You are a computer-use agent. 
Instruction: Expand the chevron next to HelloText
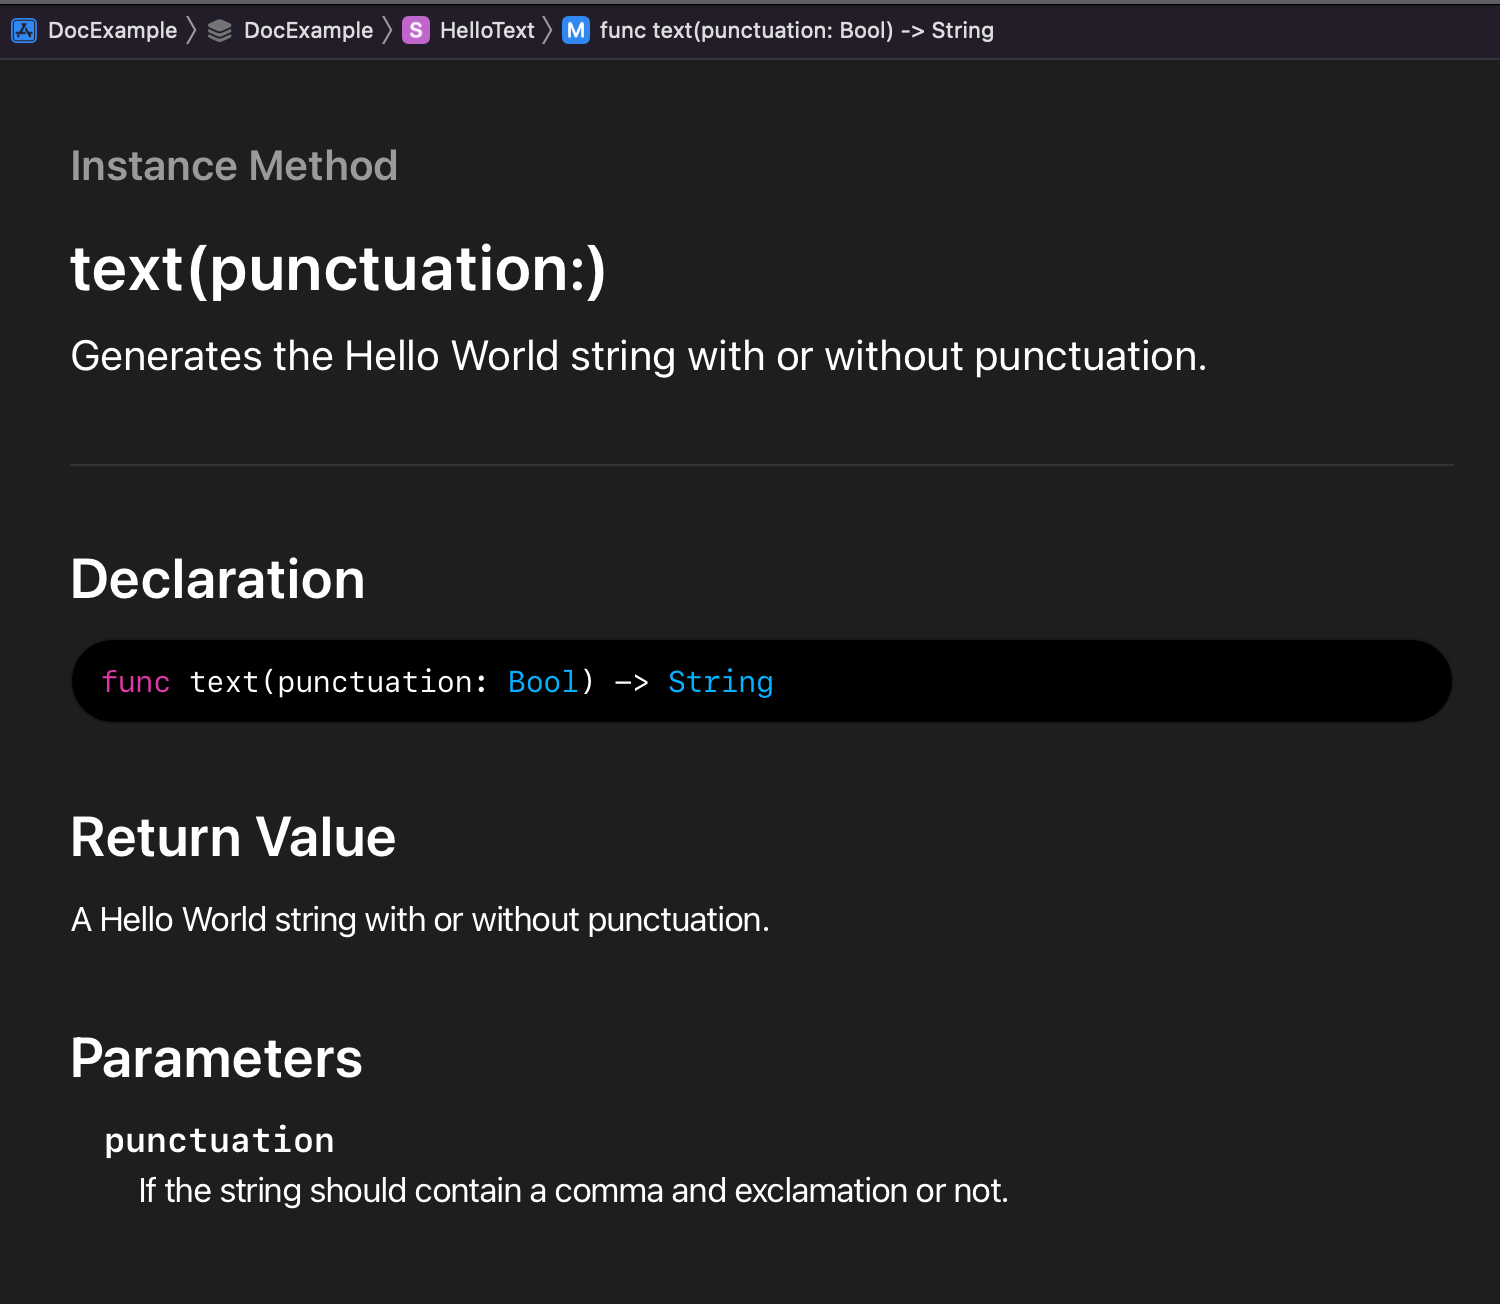[548, 30]
